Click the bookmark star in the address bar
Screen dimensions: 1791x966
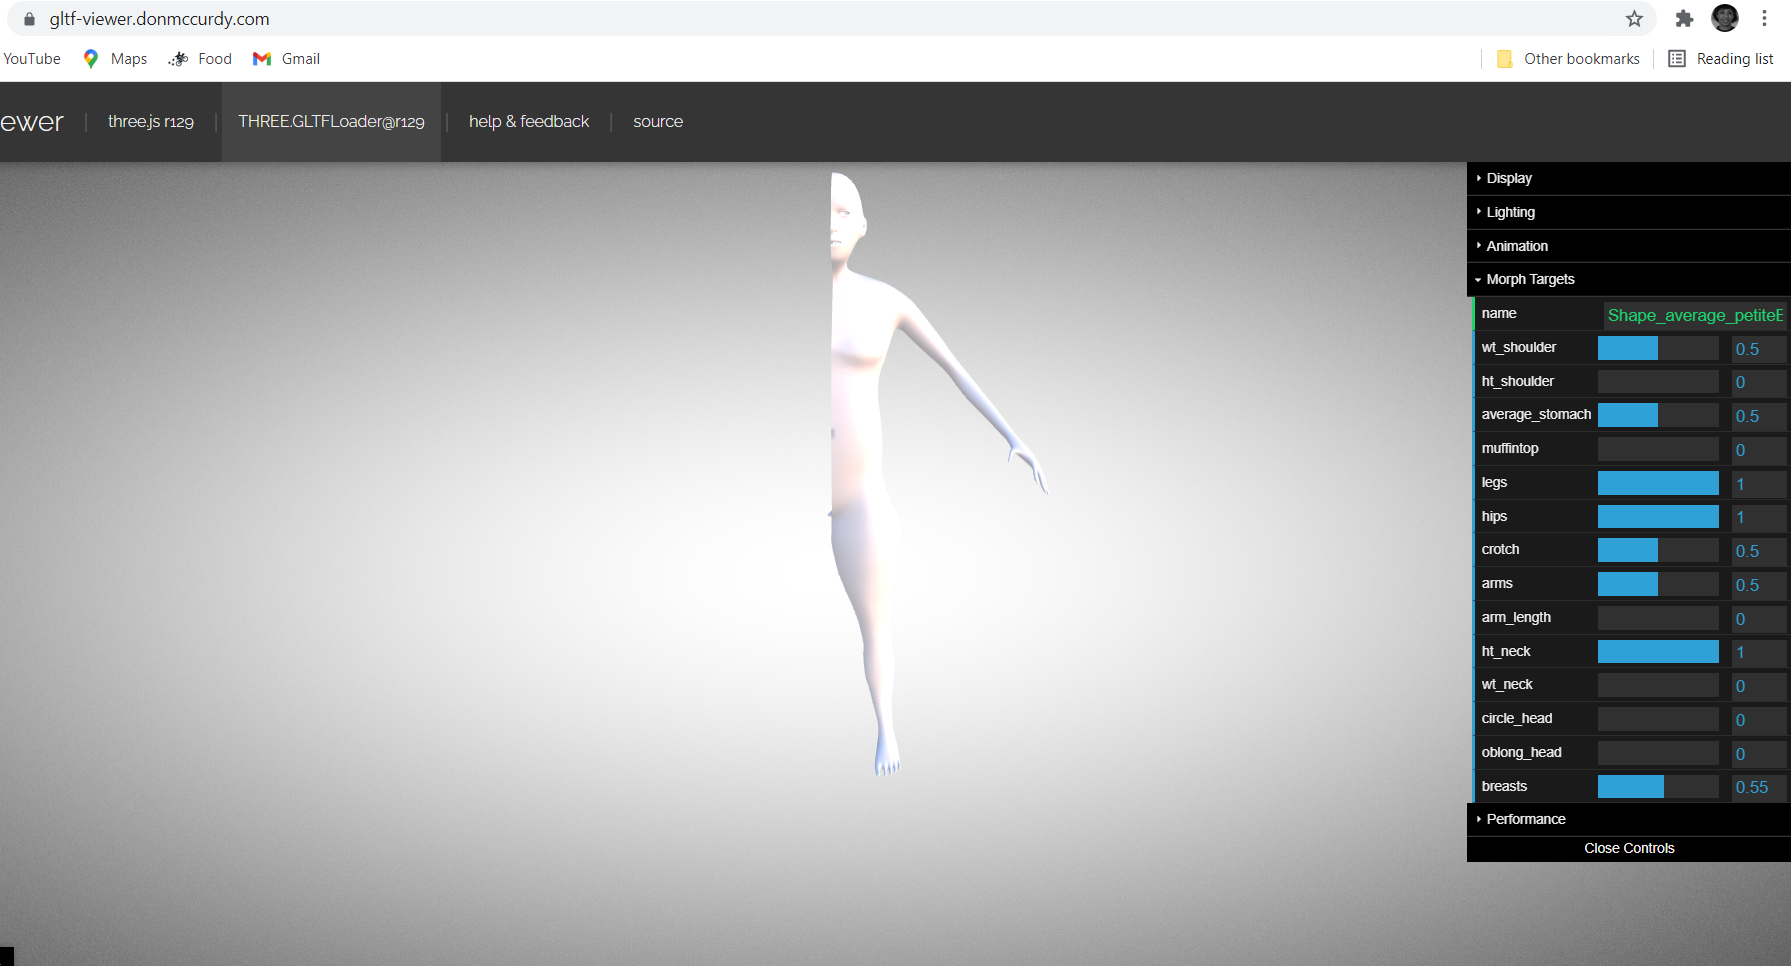coord(1634,18)
